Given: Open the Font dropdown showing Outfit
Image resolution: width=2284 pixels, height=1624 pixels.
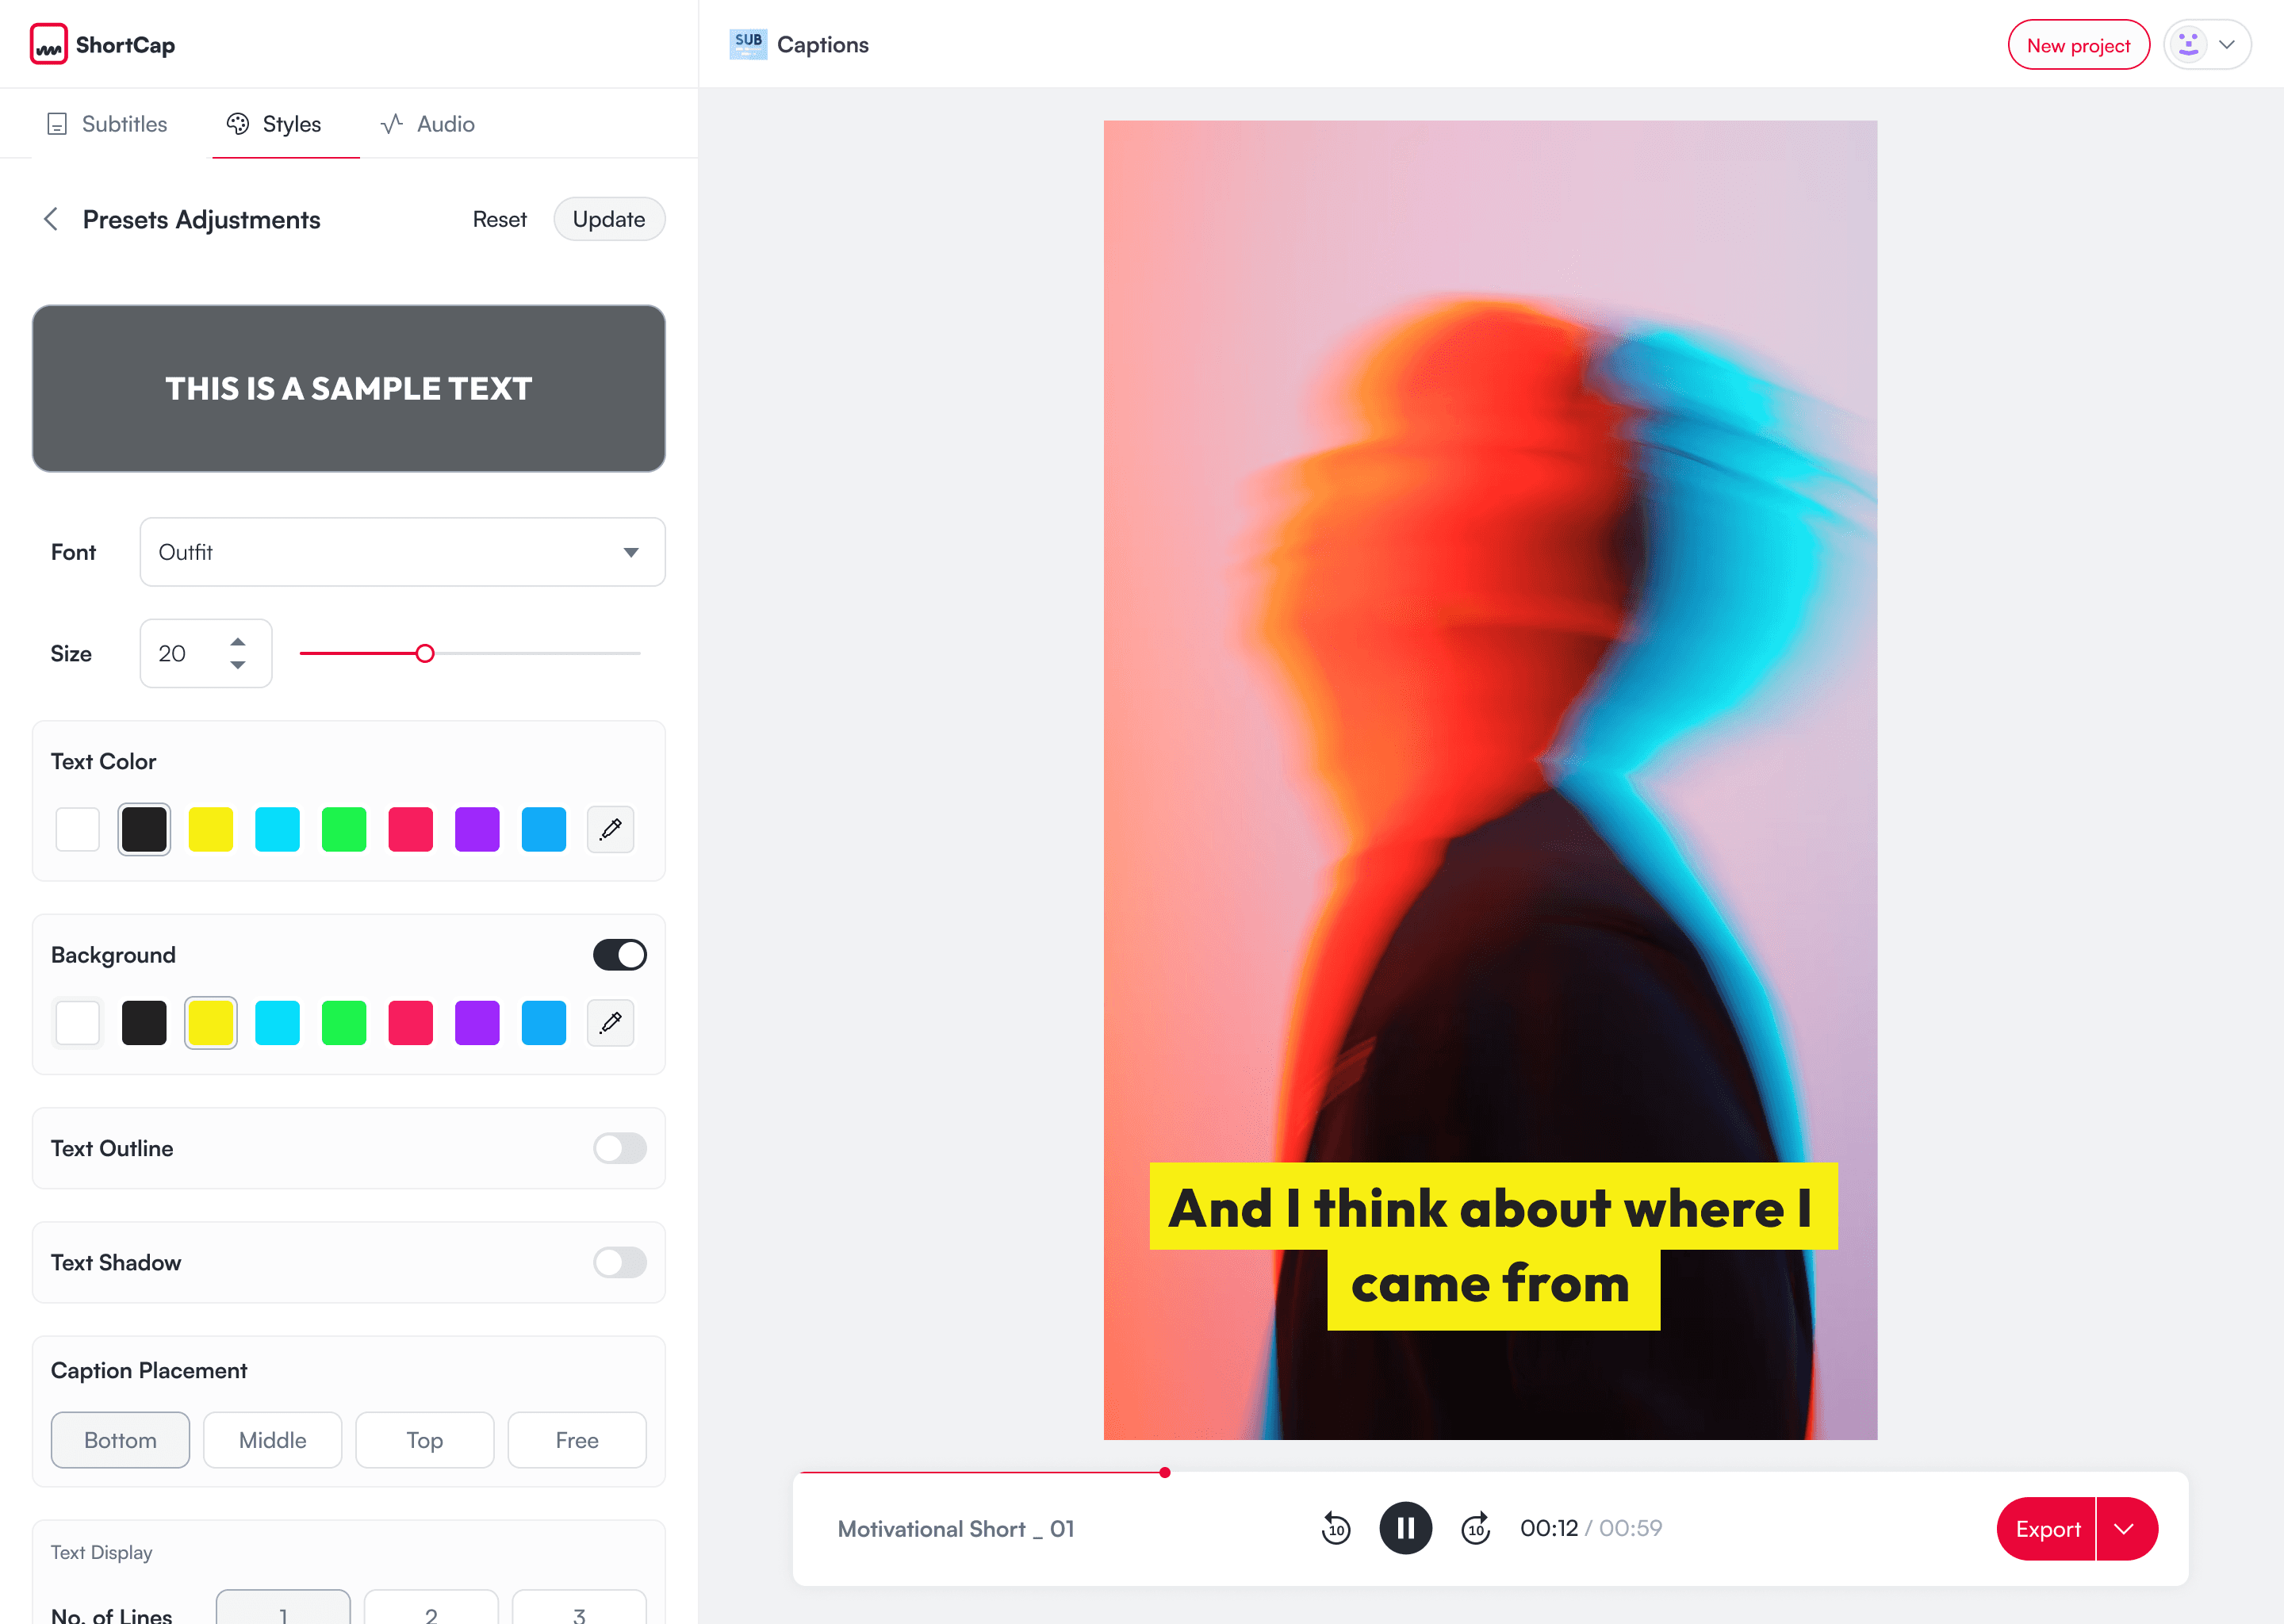Looking at the screenshot, I should pos(402,552).
